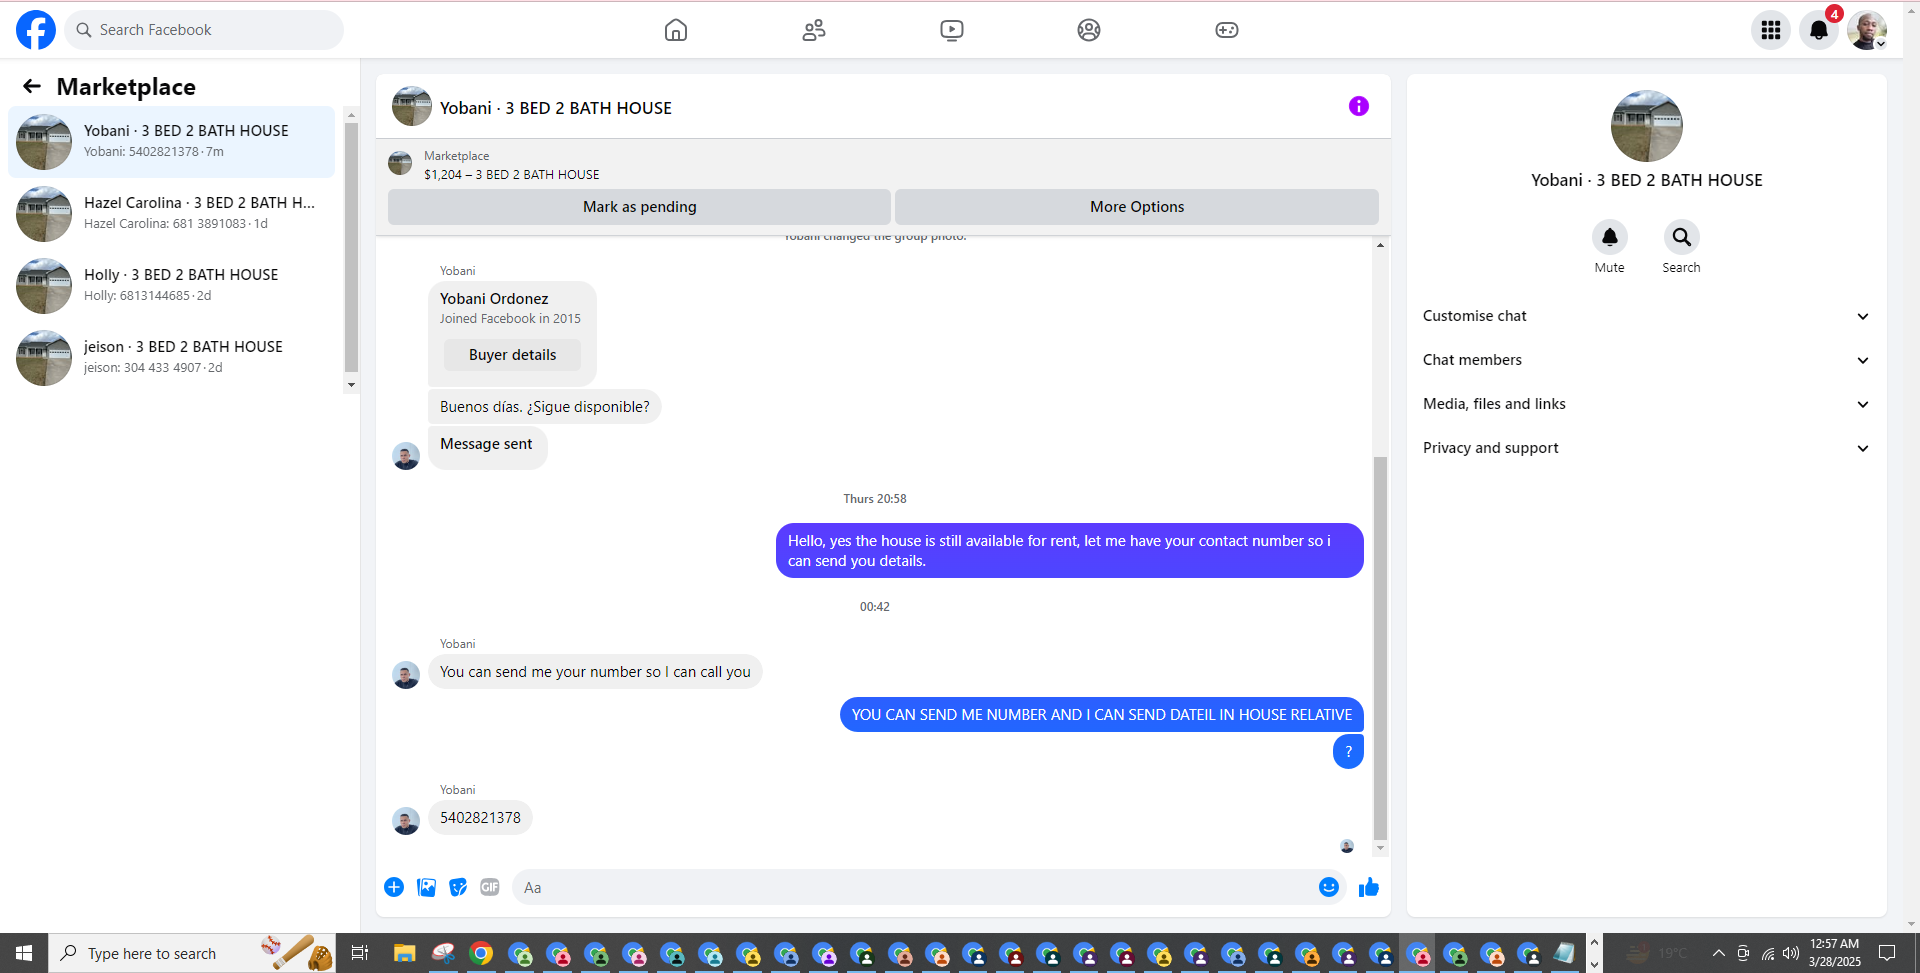
Task: Expand the Chat members section
Action: (1646, 360)
